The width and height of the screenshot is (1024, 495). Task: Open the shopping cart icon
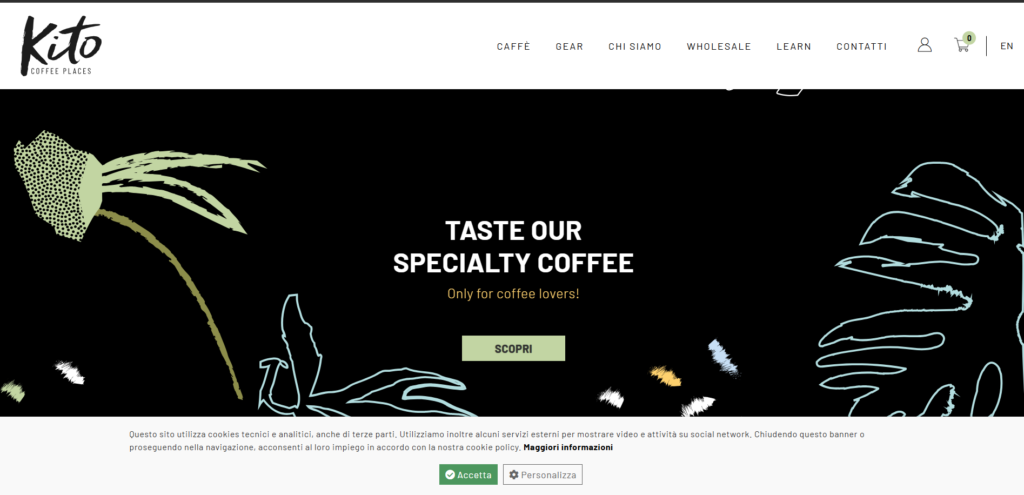[x=961, y=46]
